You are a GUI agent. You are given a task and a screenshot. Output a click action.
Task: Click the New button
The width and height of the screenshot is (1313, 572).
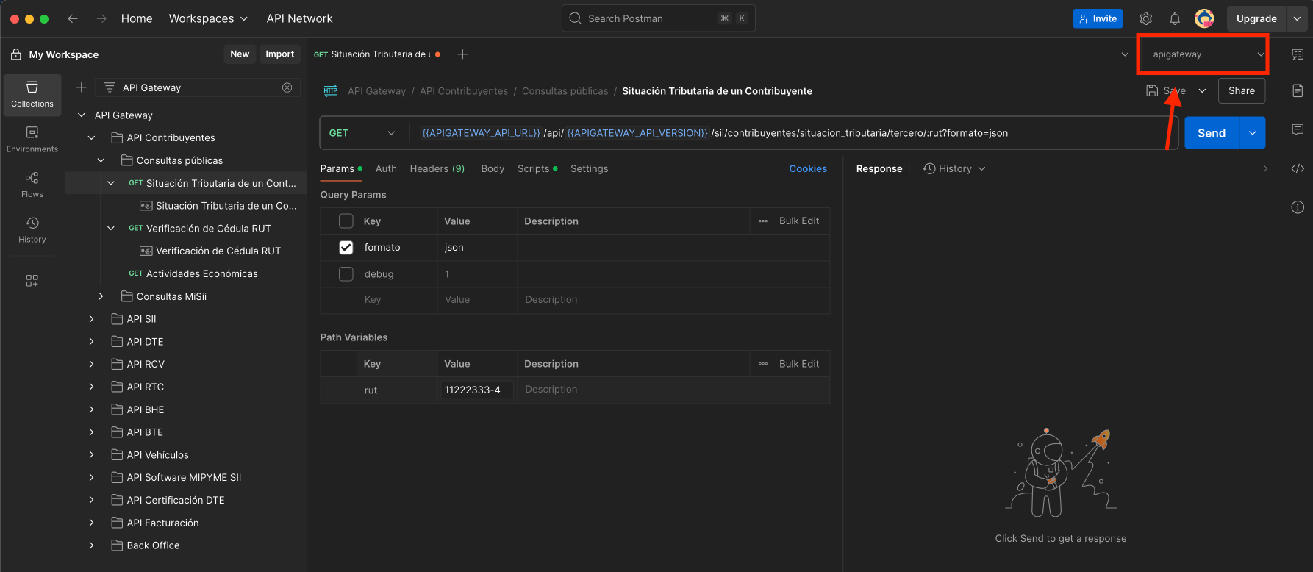(x=239, y=54)
